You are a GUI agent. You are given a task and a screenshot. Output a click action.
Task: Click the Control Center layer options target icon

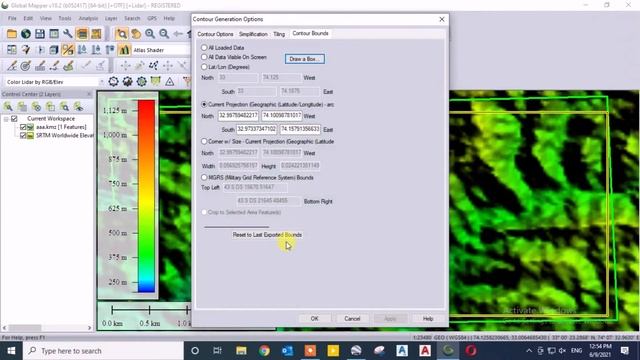coord(36,107)
